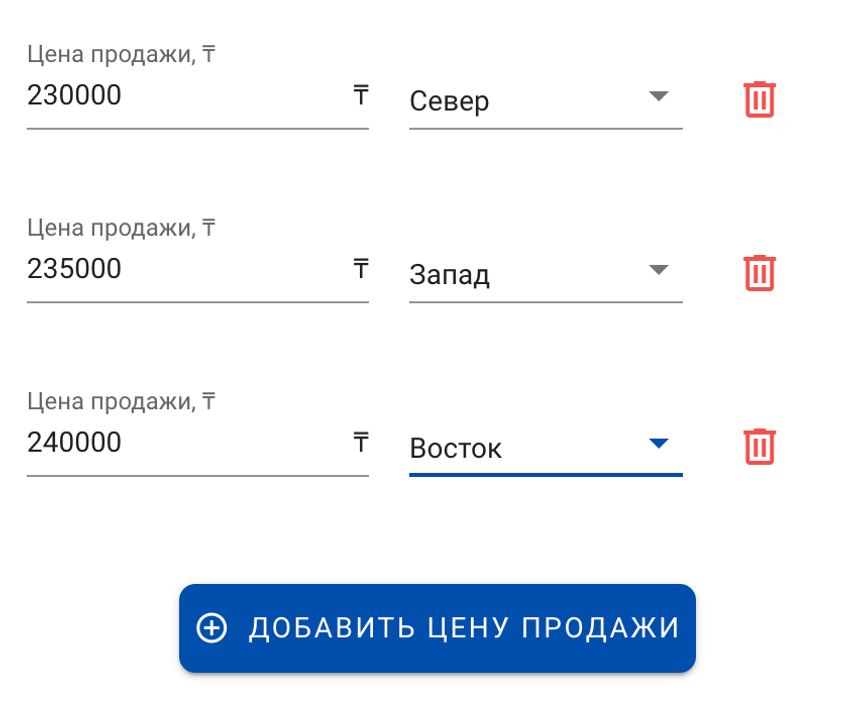Remove the 240000 price row via trash icon

point(760,446)
